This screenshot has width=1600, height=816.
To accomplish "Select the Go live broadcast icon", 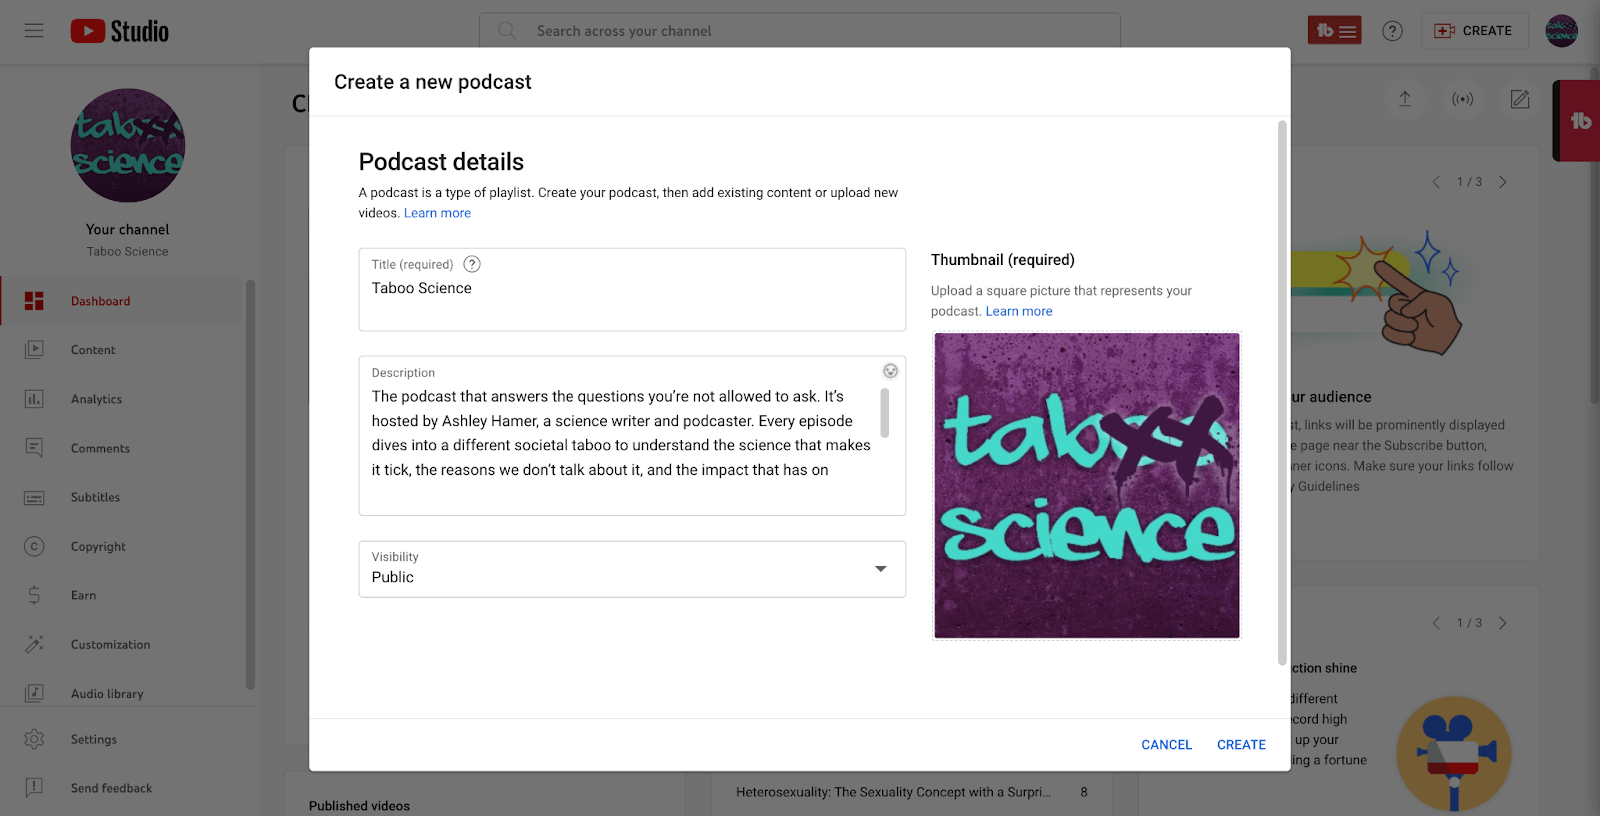I will (1462, 100).
